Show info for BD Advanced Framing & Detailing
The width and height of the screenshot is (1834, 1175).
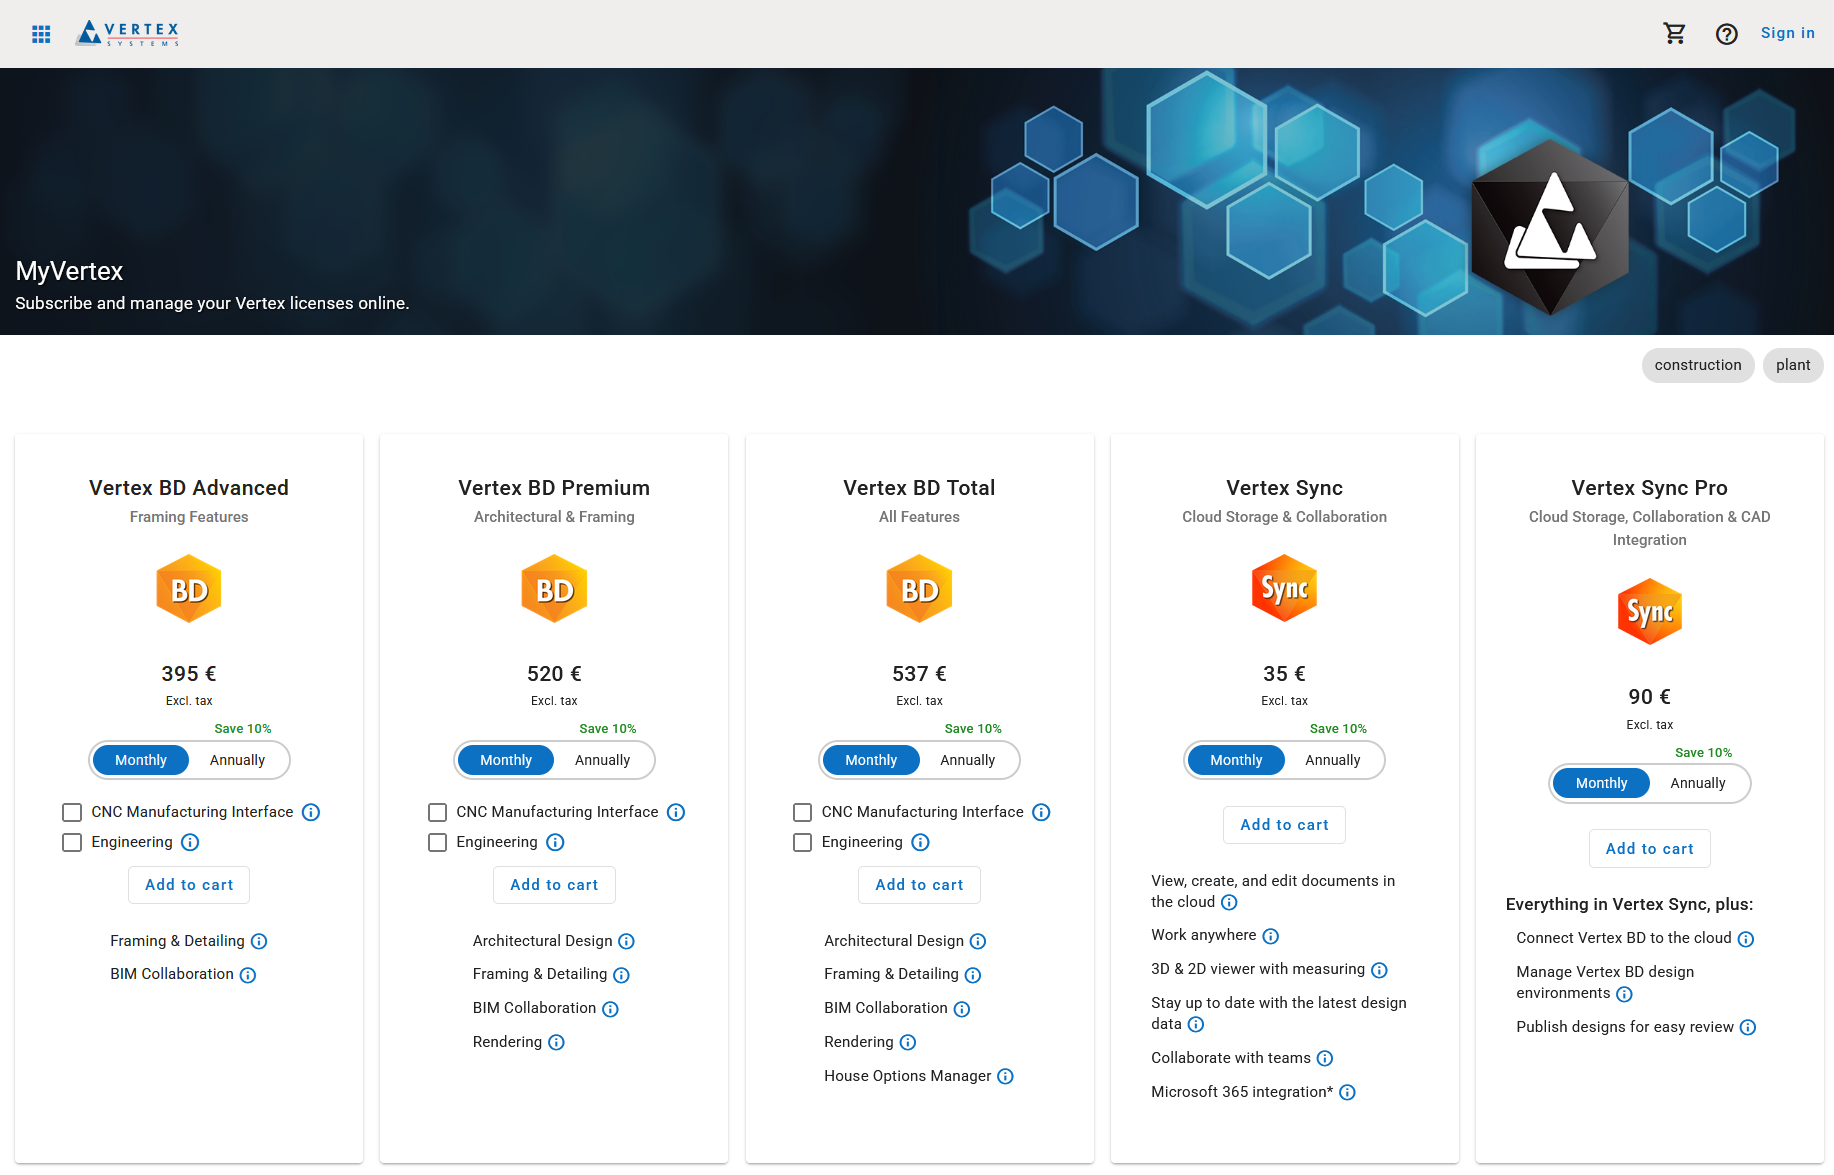(x=259, y=941)
